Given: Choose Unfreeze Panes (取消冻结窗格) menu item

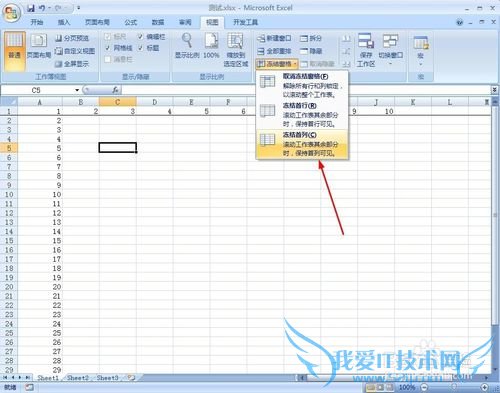Looking at the screenshot, I should coord(302,85).
